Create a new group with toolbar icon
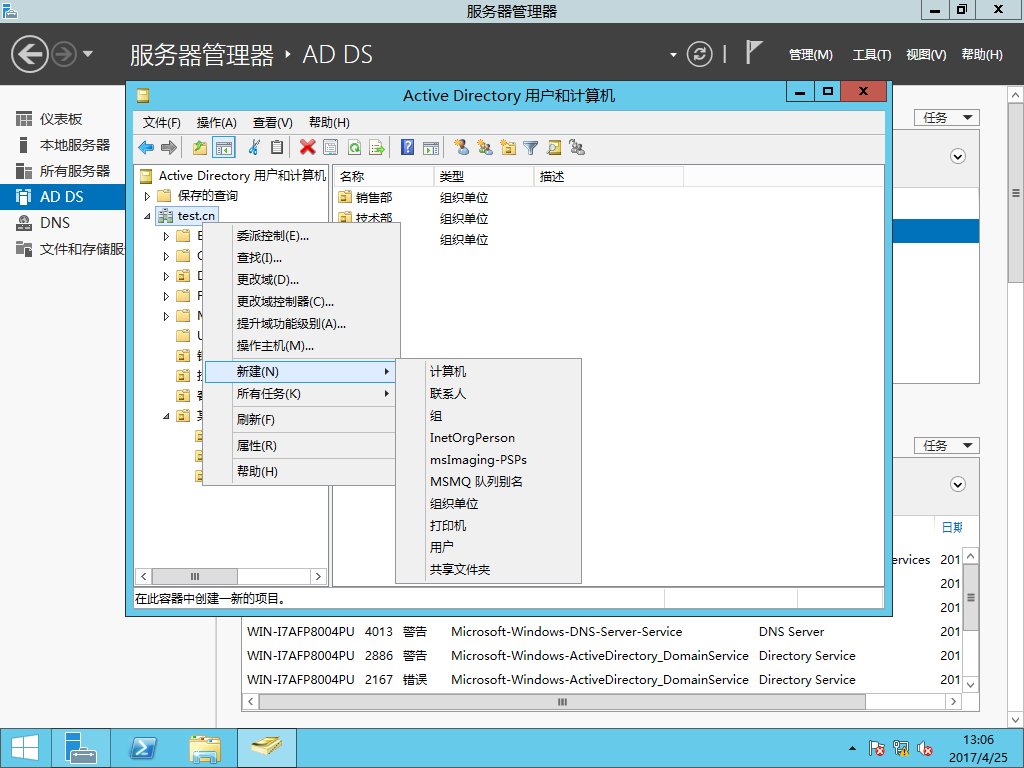 click(x=485, y=148)
